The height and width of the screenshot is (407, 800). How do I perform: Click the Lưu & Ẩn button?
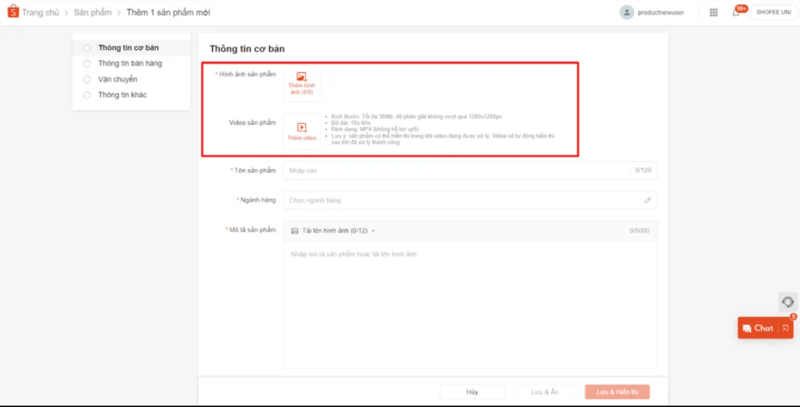pos(545,392)
